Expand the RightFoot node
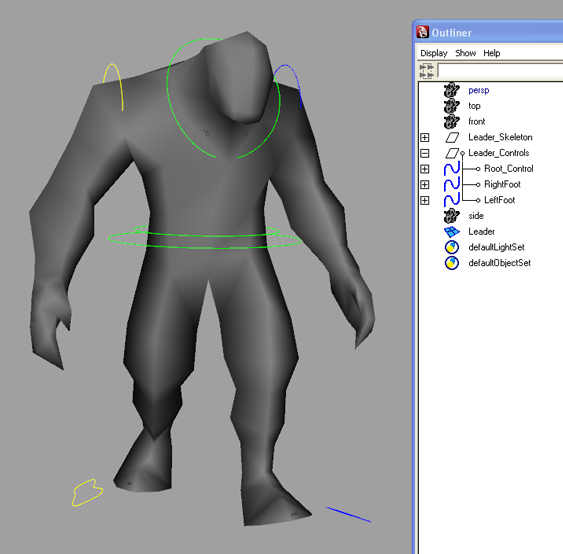This screenshot has height=554, width=563. pos(424,185)
